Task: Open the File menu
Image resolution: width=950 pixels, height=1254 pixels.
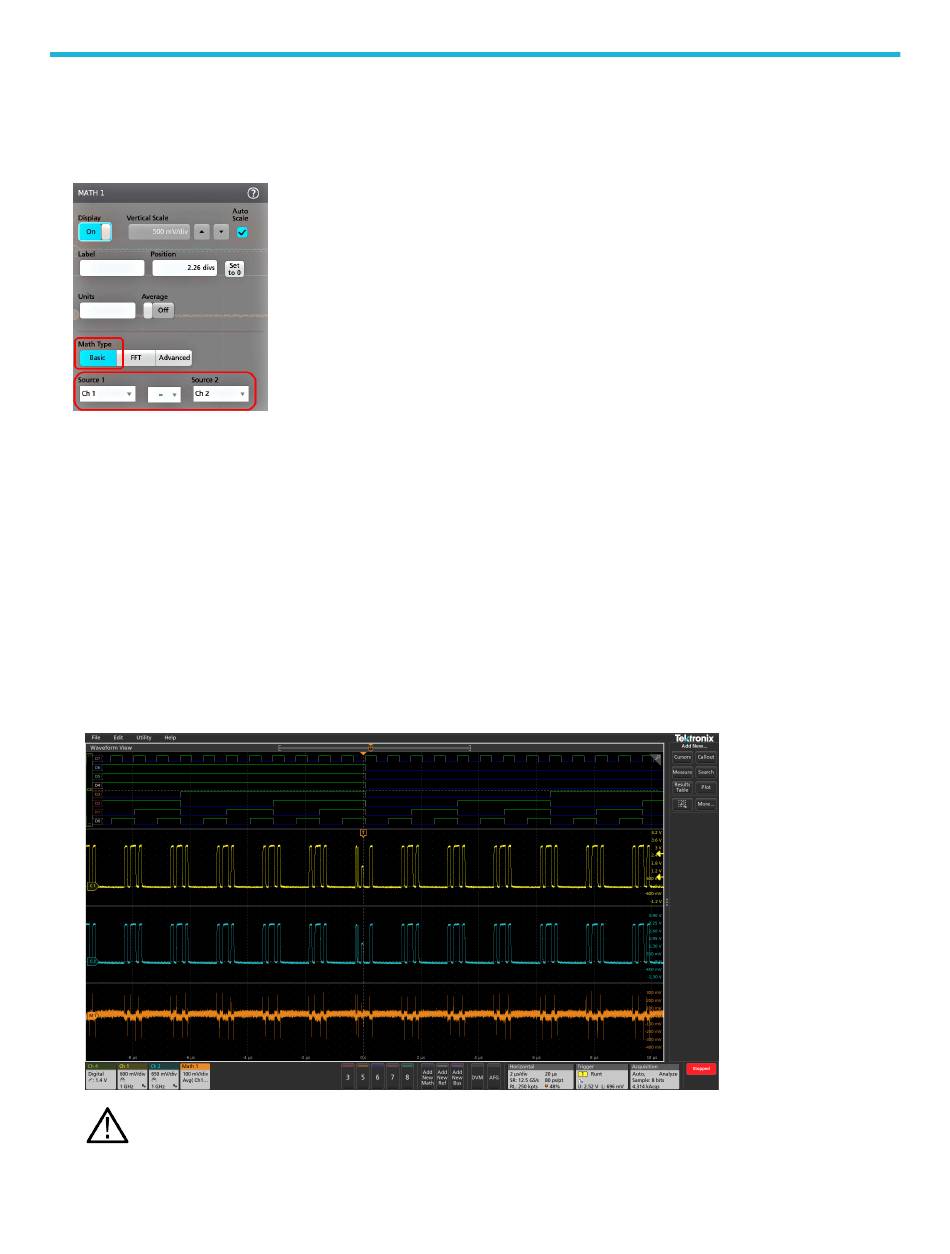Action: coord(96,737)
